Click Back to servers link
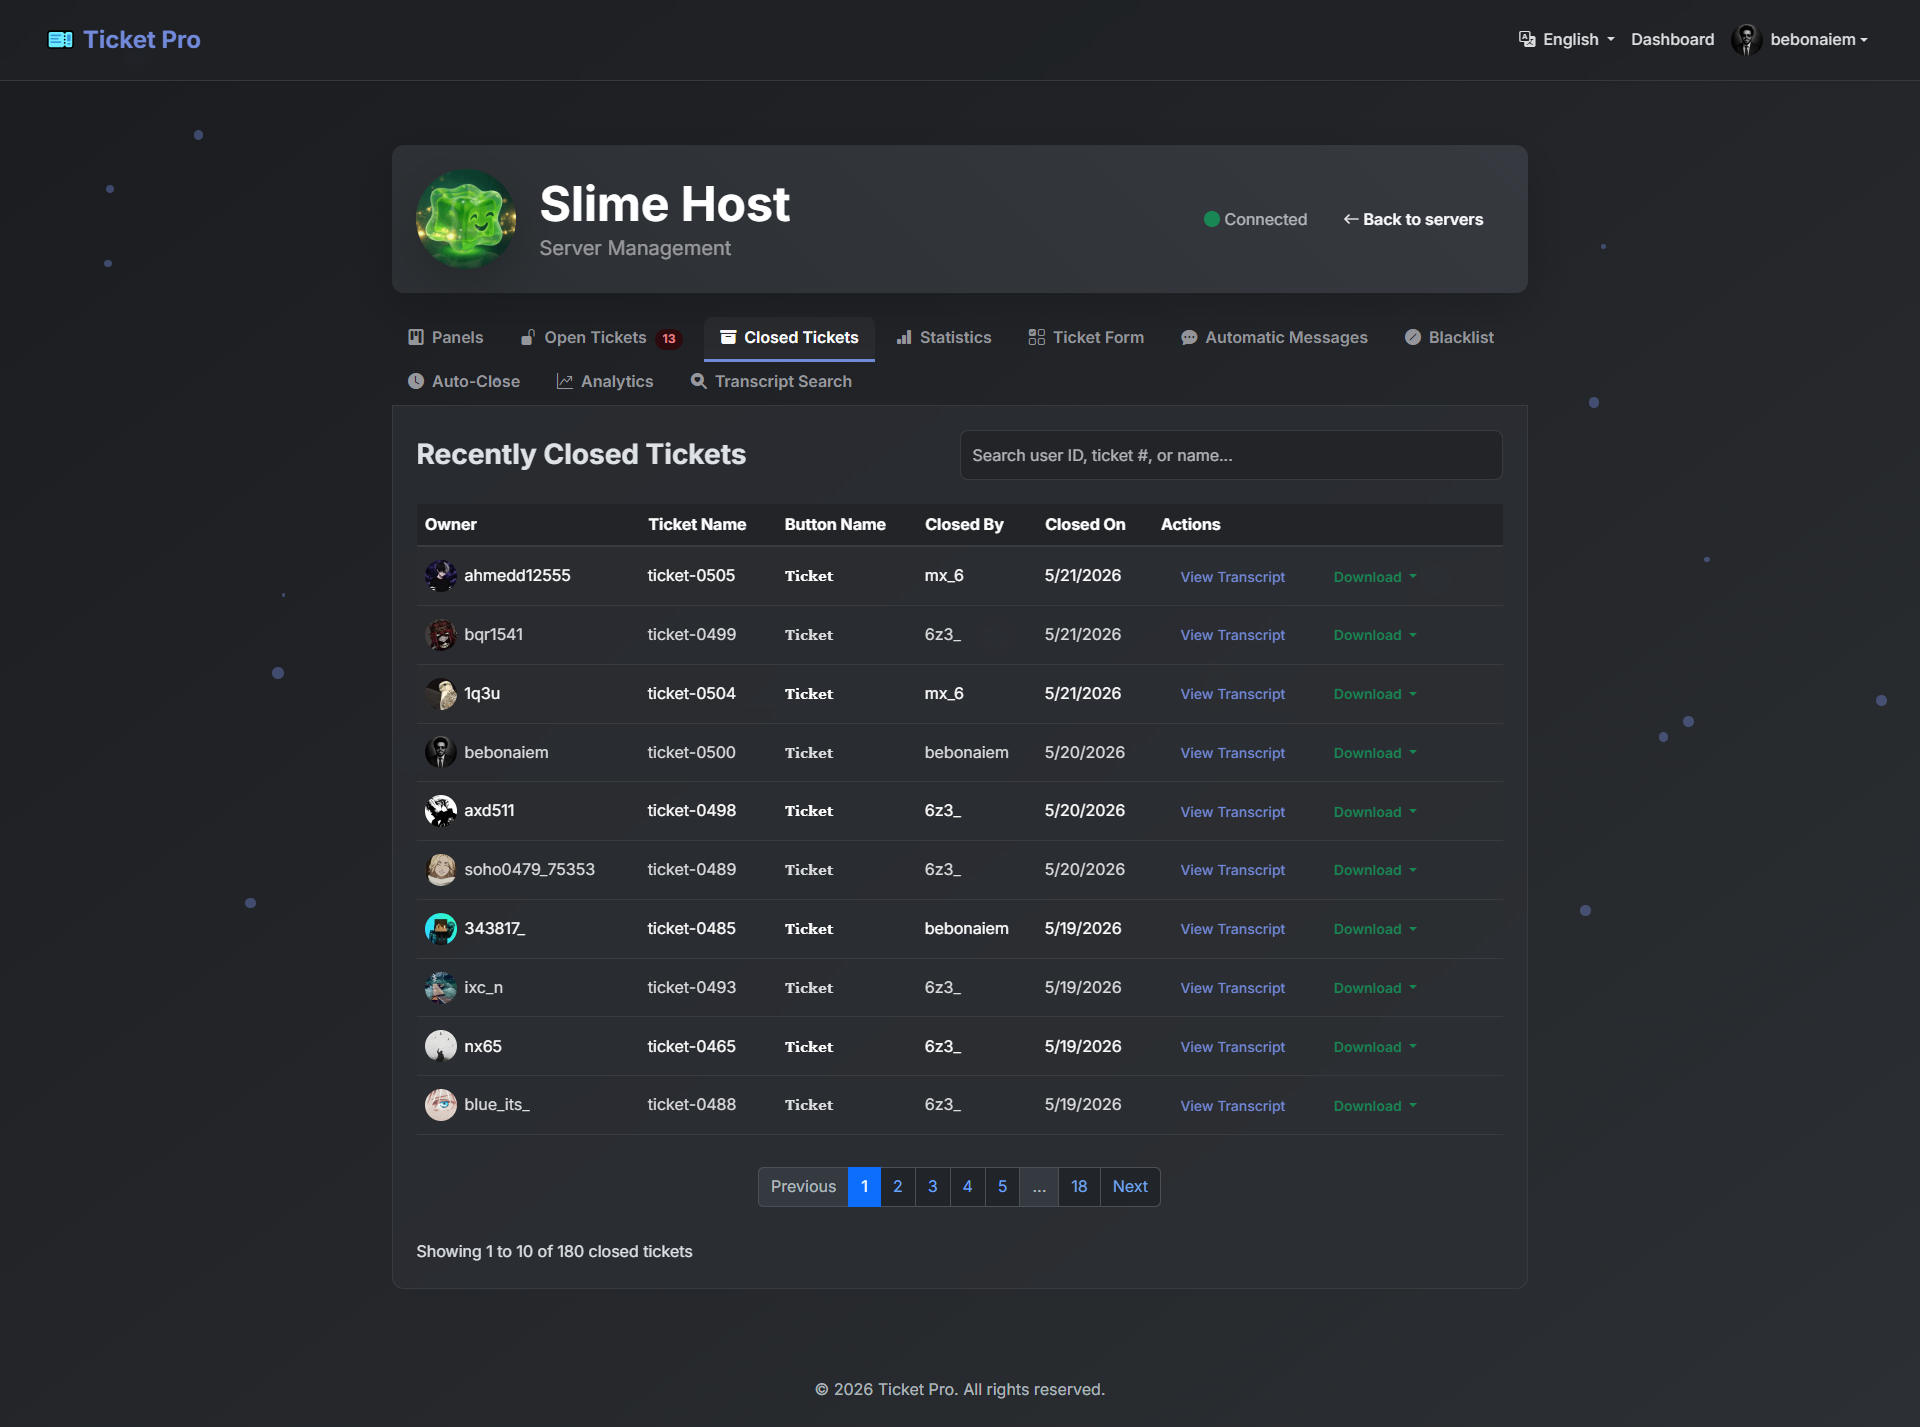1920x1427 pixels. coord(1413,219)
